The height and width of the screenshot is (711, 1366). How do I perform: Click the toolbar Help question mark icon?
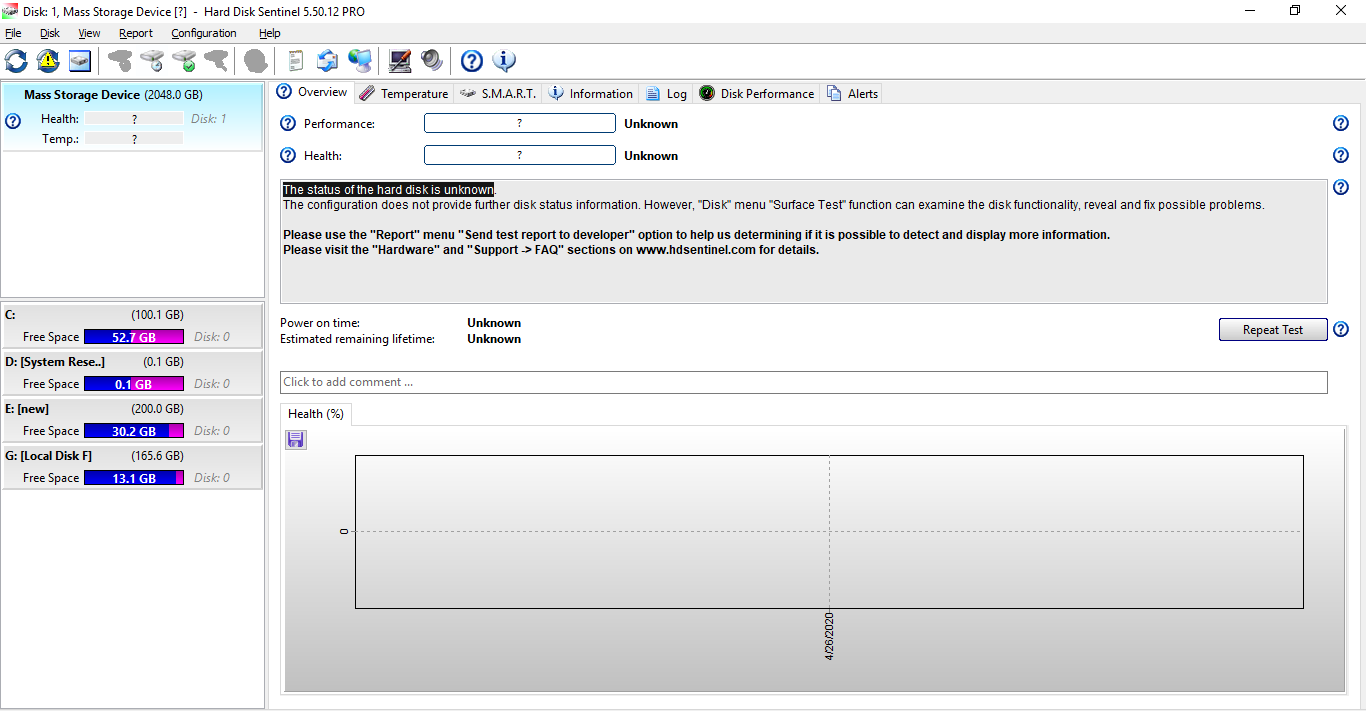click(472, 61)
